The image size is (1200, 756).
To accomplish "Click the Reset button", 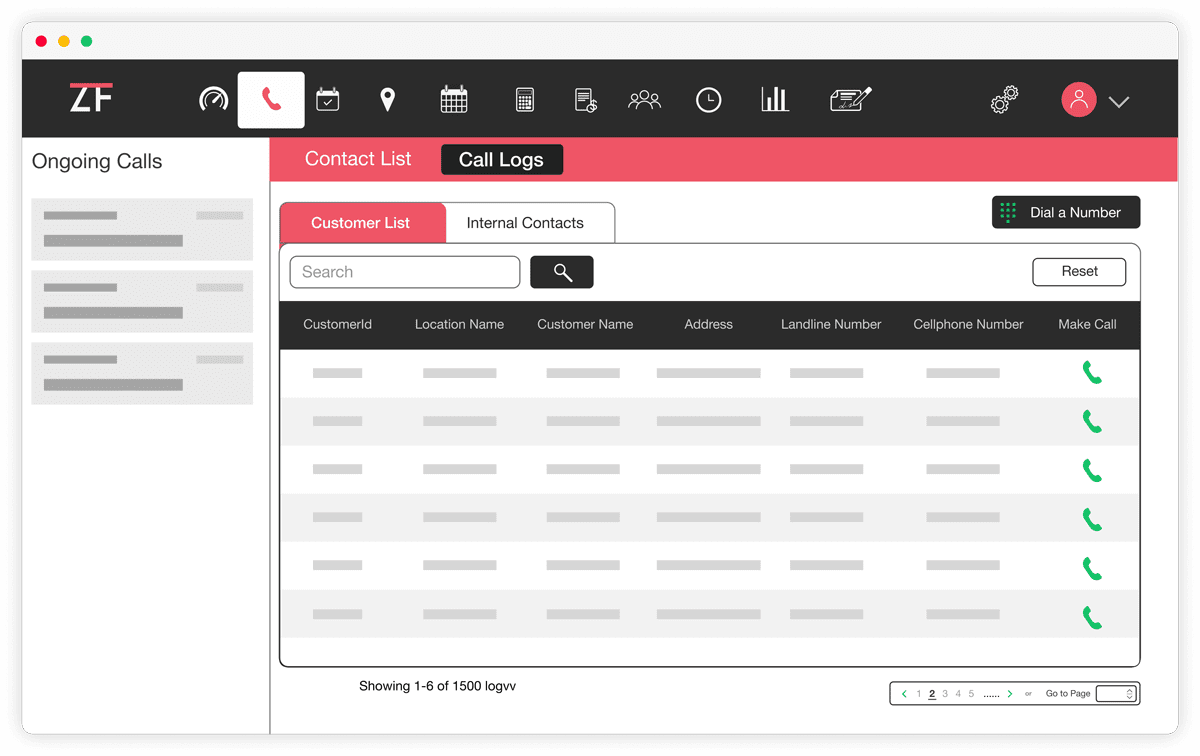I will coord(1079,271).
